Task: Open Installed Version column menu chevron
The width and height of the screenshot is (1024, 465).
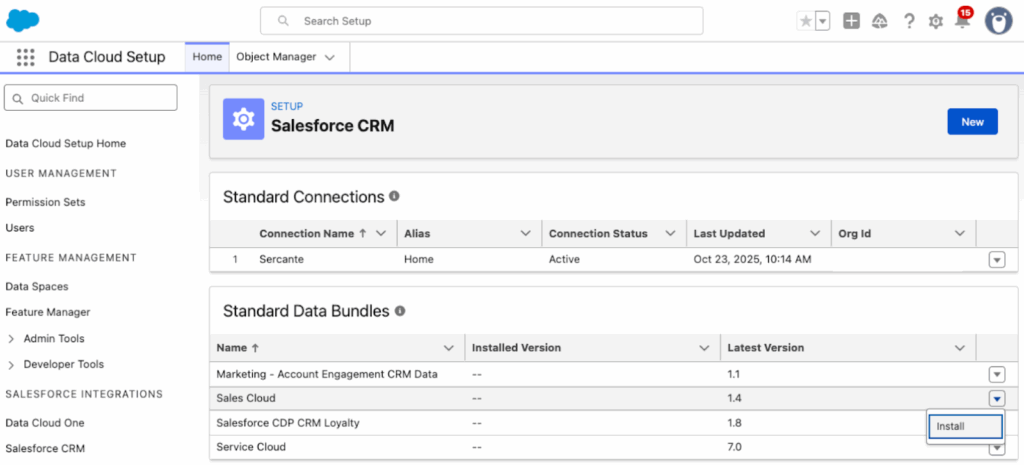Action: point(704,348)
